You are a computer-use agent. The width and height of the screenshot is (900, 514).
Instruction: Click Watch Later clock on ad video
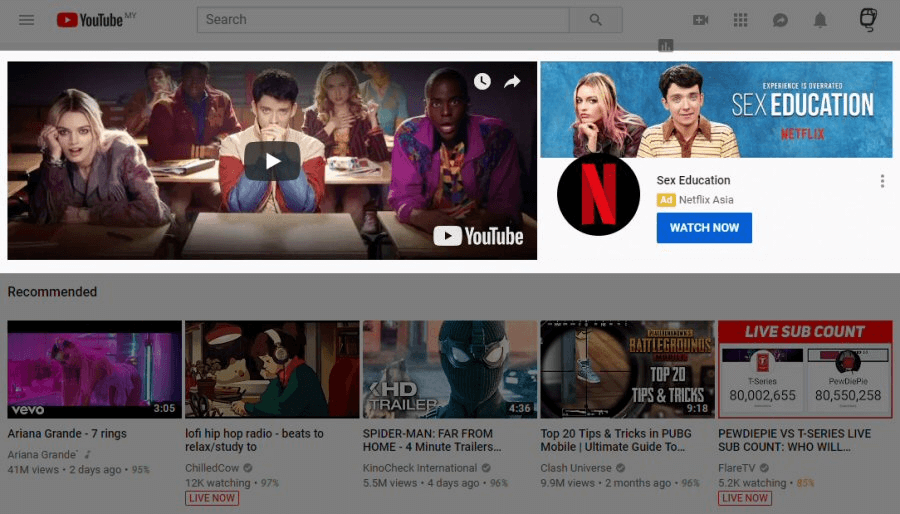pos(482,82)
